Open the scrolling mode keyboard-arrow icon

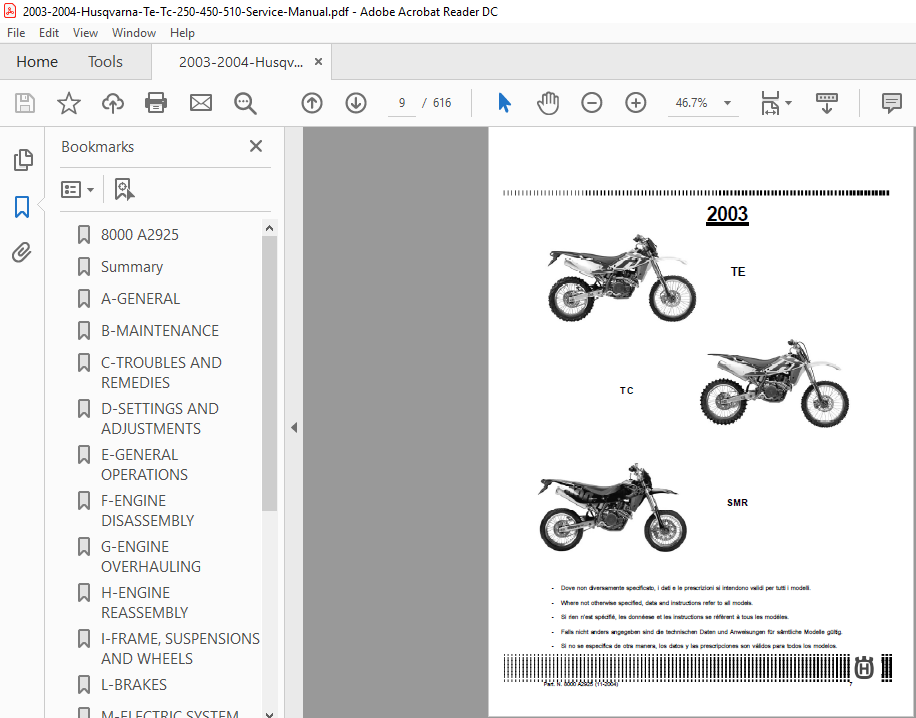[x=827, y=103]
